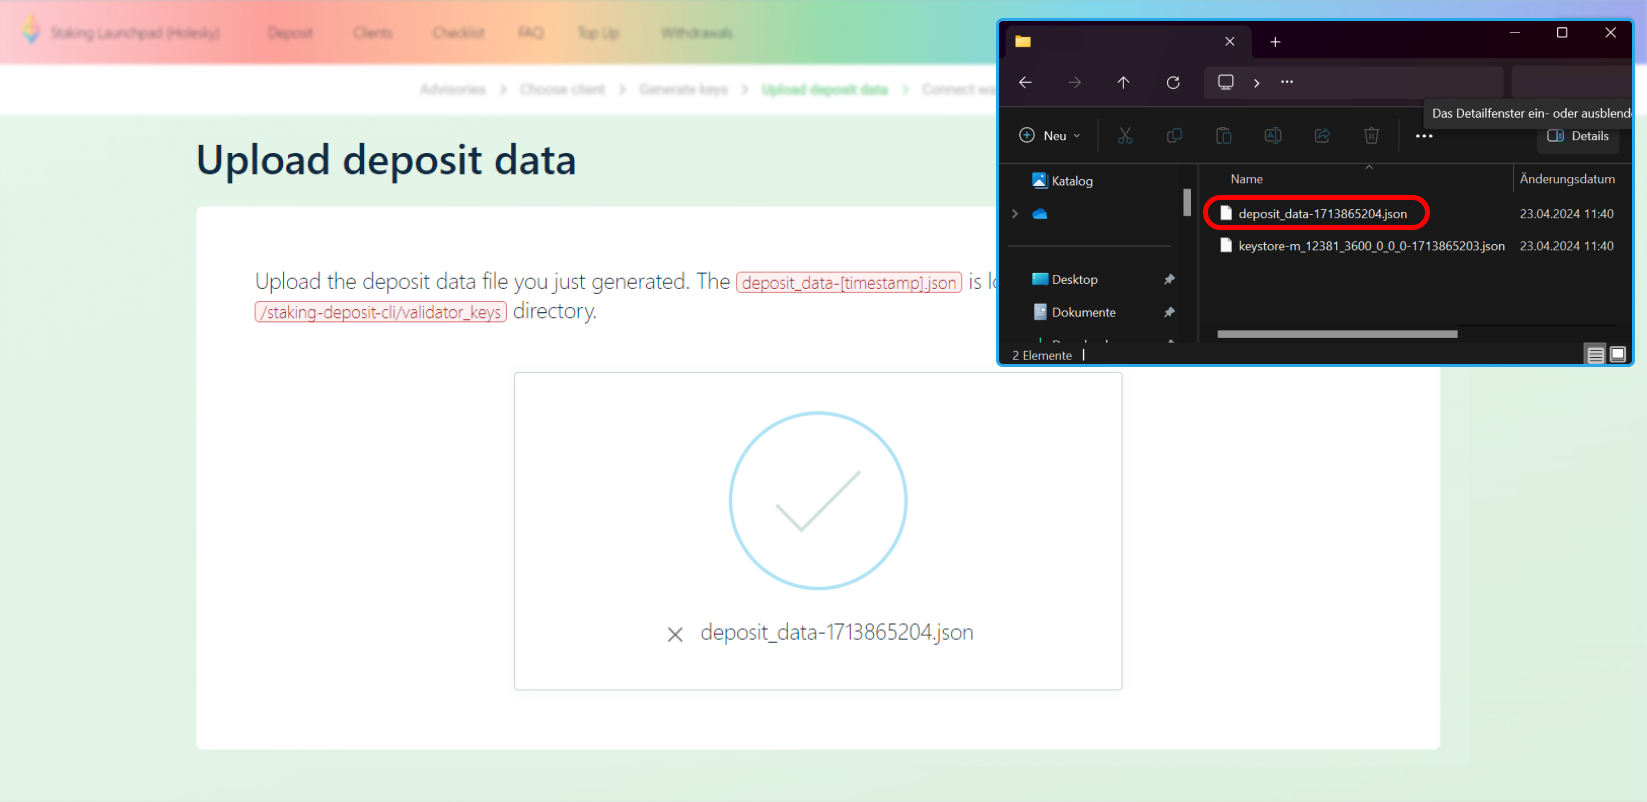Open Deposit in the Launchpad navigation
This screenshot has width=1647, height=802.
point(290,33)
